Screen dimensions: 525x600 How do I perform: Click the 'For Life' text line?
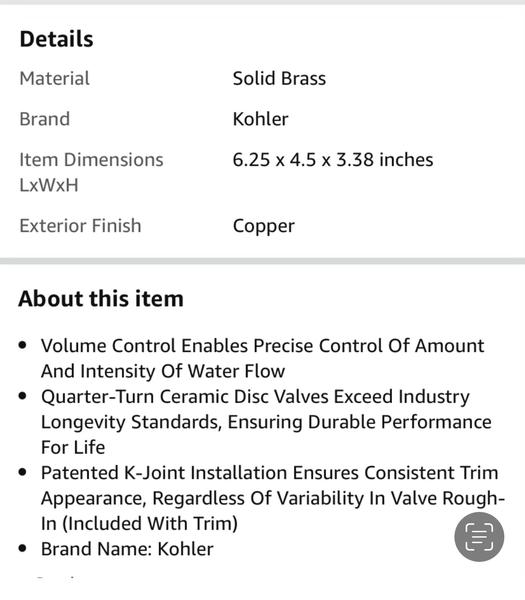(73, 447)
